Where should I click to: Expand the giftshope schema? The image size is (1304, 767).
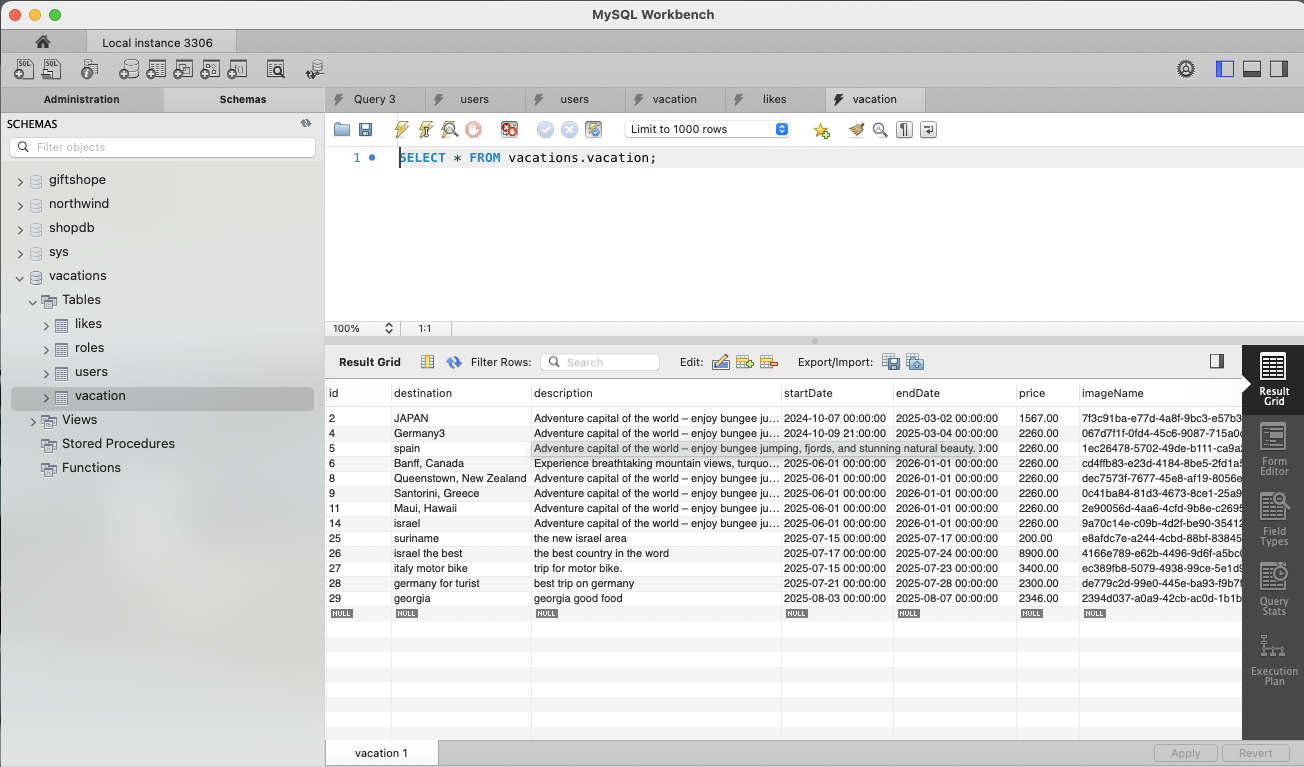(x=20, y=181)
